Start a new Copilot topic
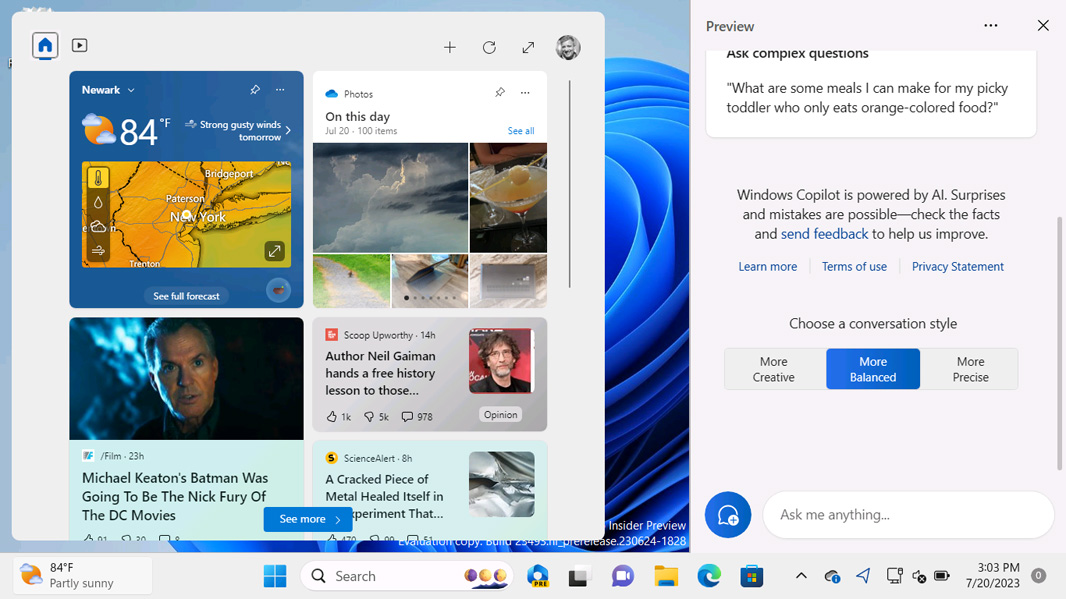The image size is (1066, 599). 728,515
